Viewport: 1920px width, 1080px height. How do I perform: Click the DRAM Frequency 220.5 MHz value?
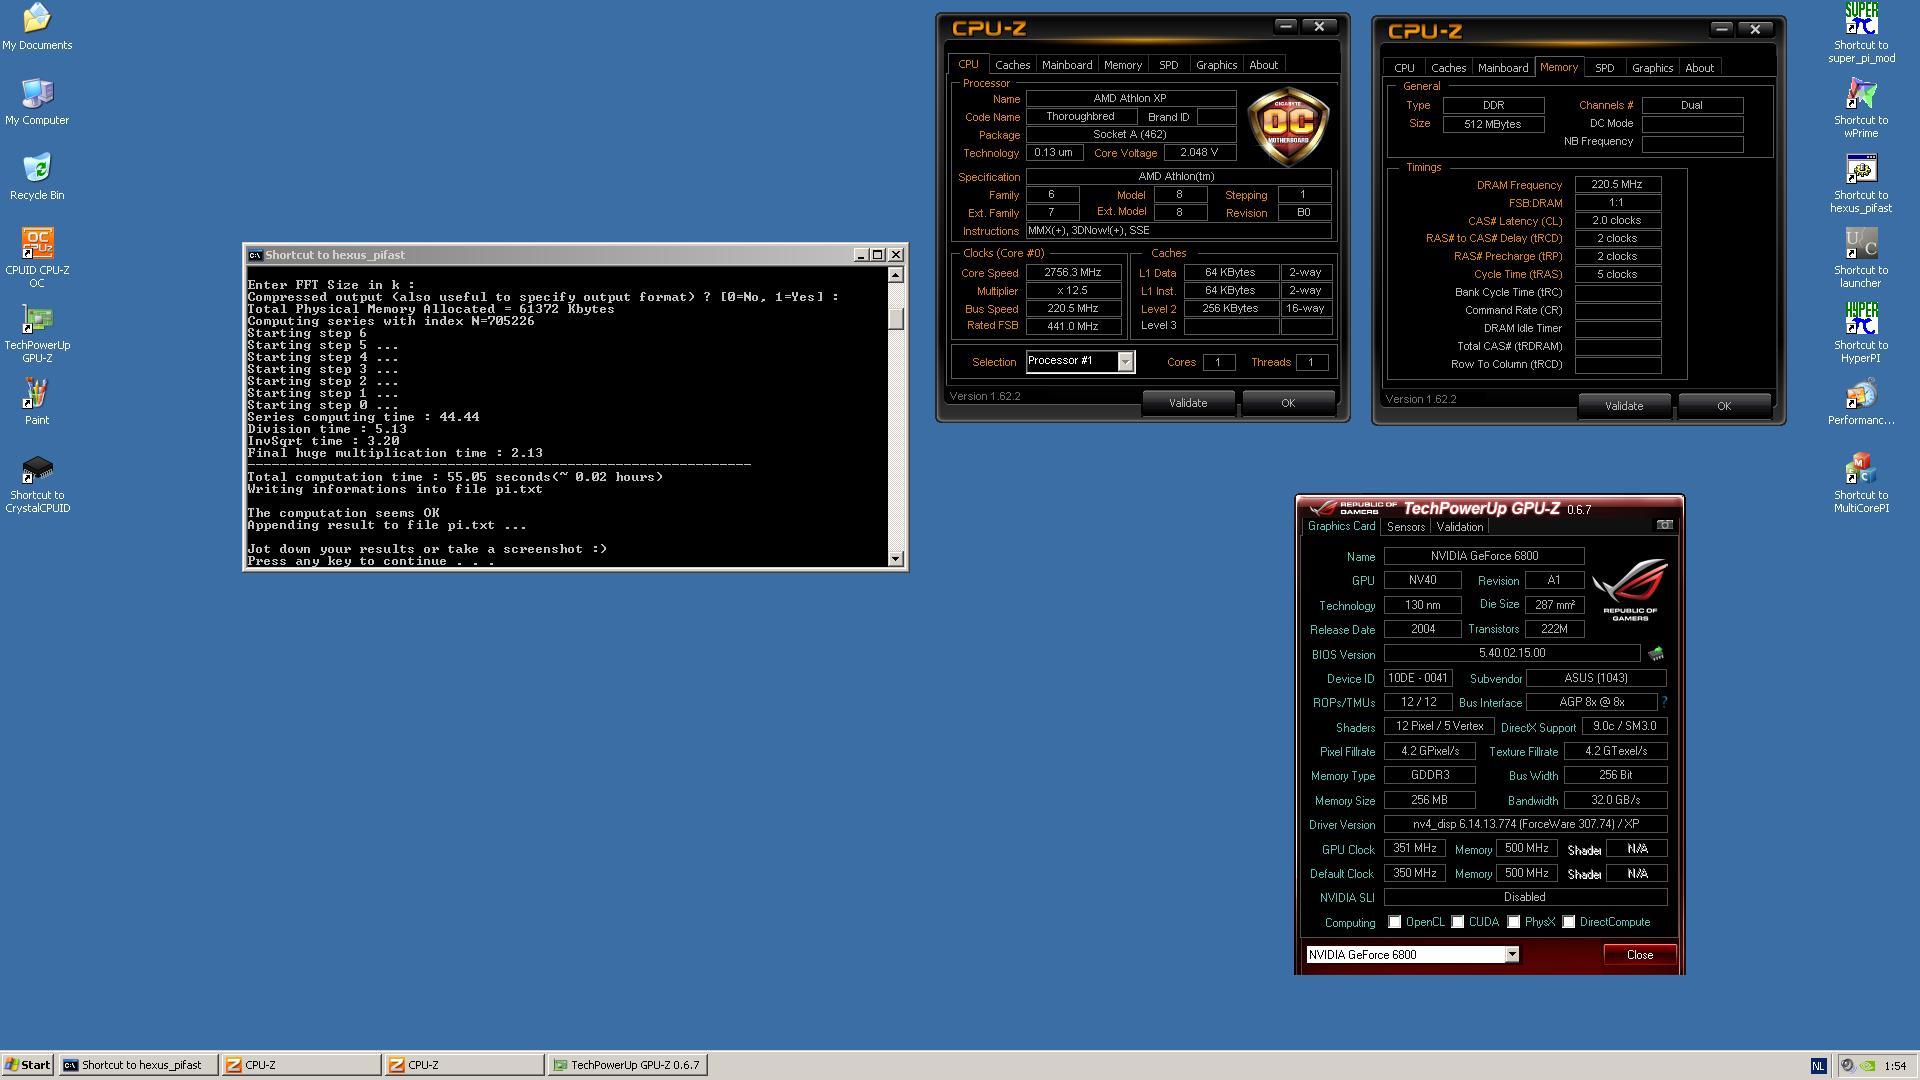[x=1617, y=184]
